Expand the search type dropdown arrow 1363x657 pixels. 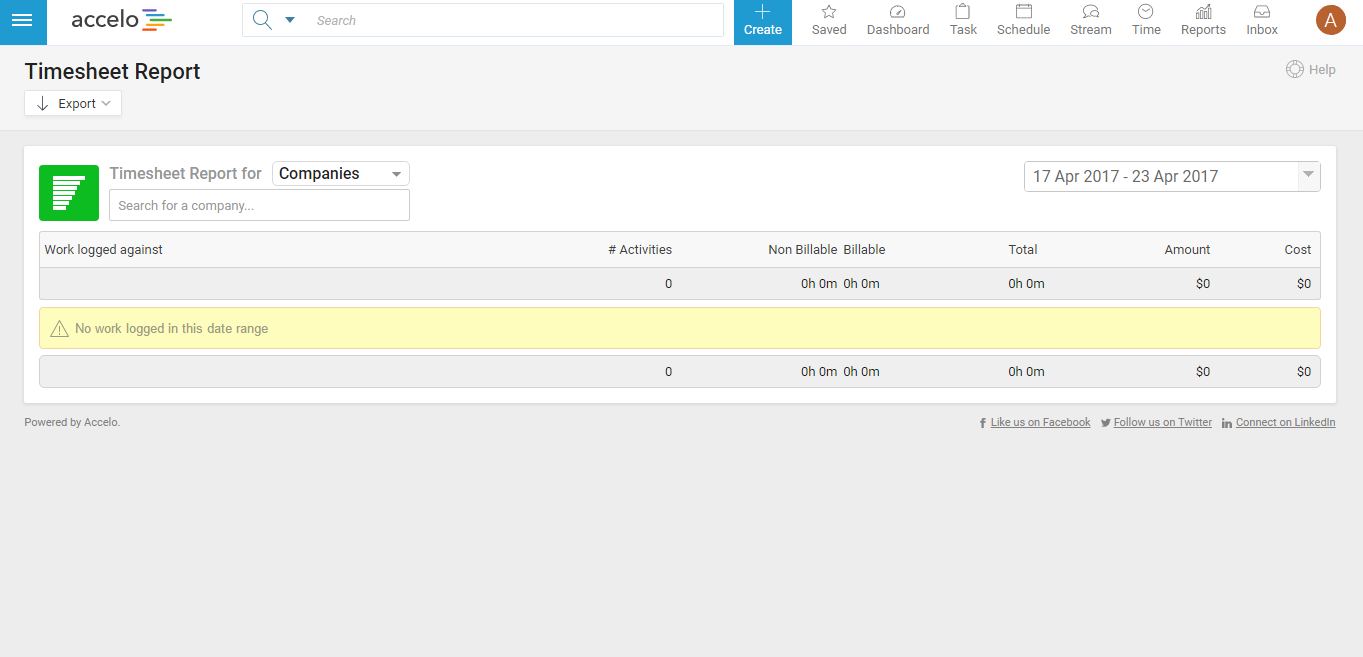click(290, 21)
